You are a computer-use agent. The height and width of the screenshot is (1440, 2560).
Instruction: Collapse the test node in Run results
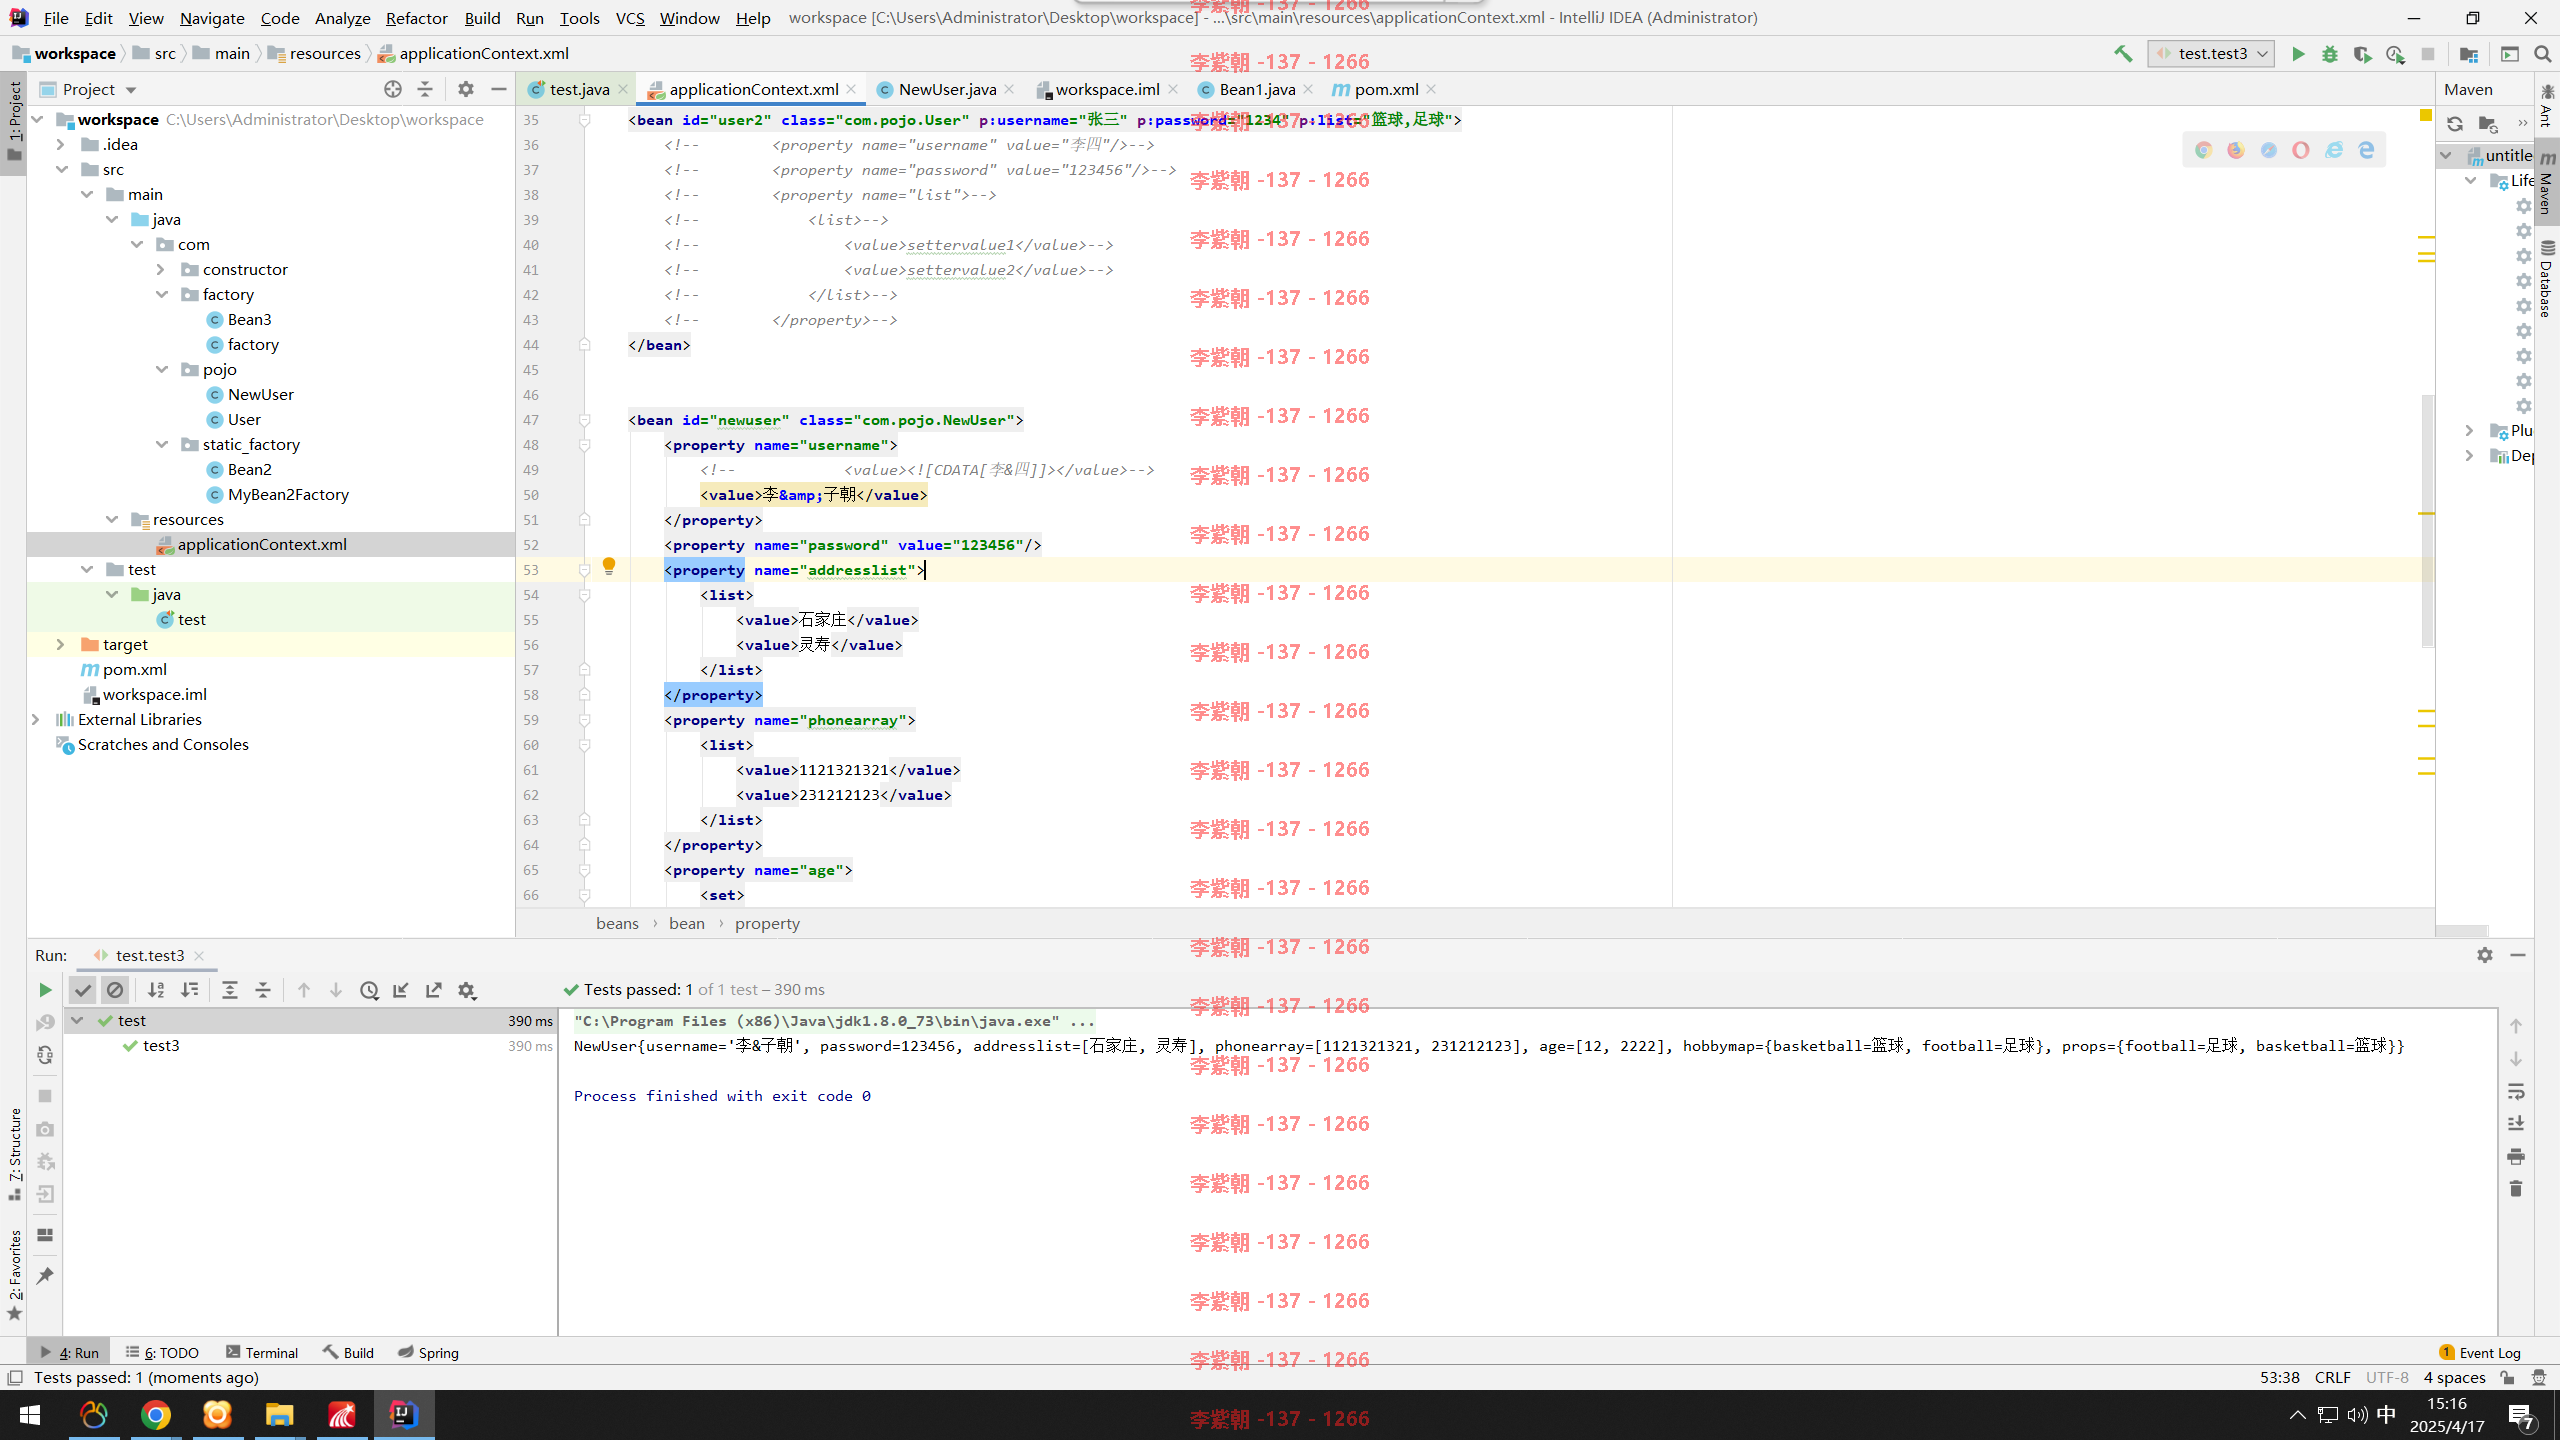coord(77,1020)
